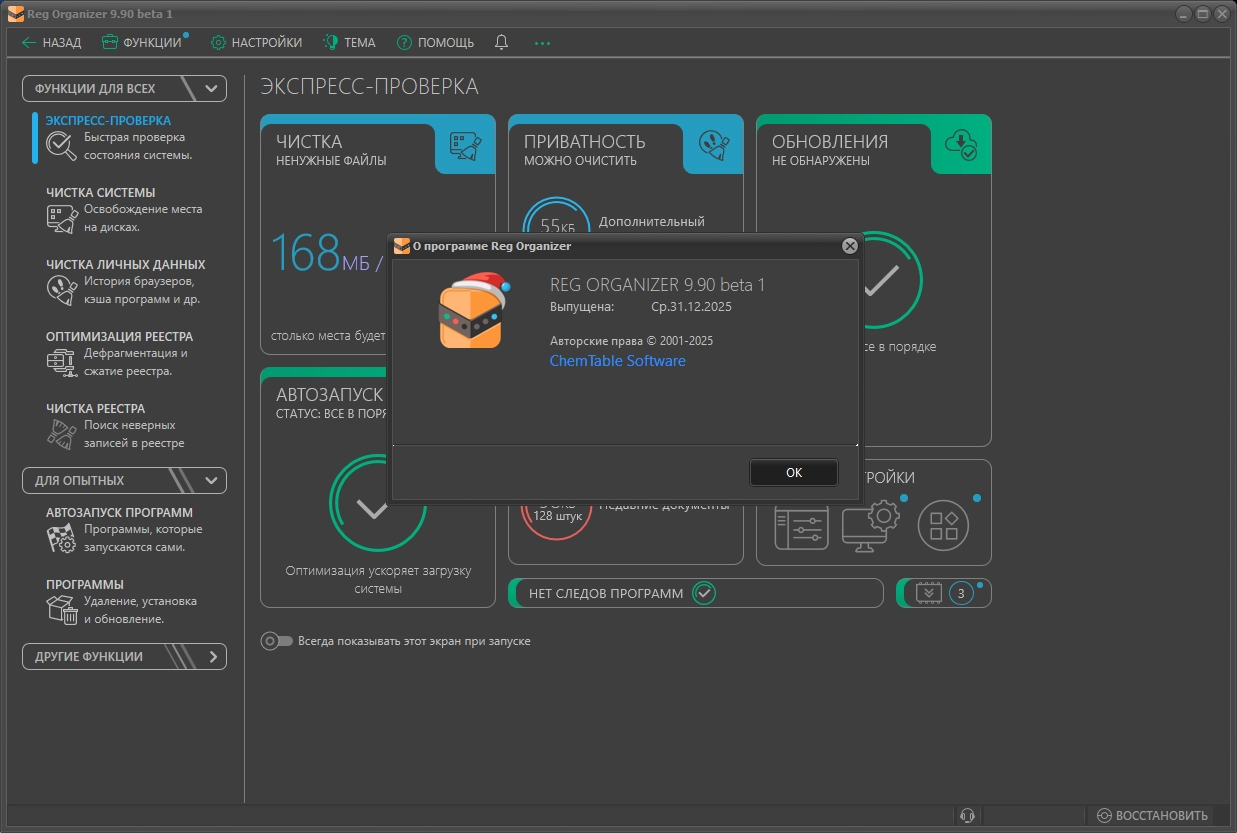This screenshot has height=833, width=1237.
Task: Open the ChemTable Software link
Action: (618, 361)
